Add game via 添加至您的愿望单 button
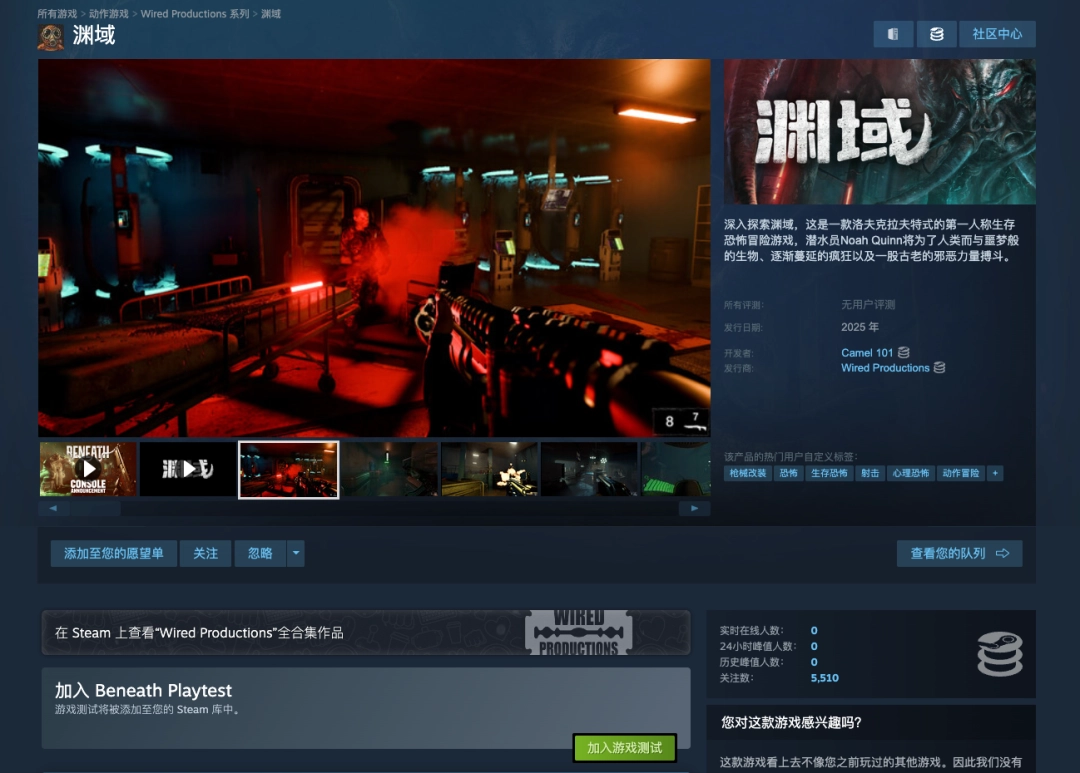 [x=113, y=553]
